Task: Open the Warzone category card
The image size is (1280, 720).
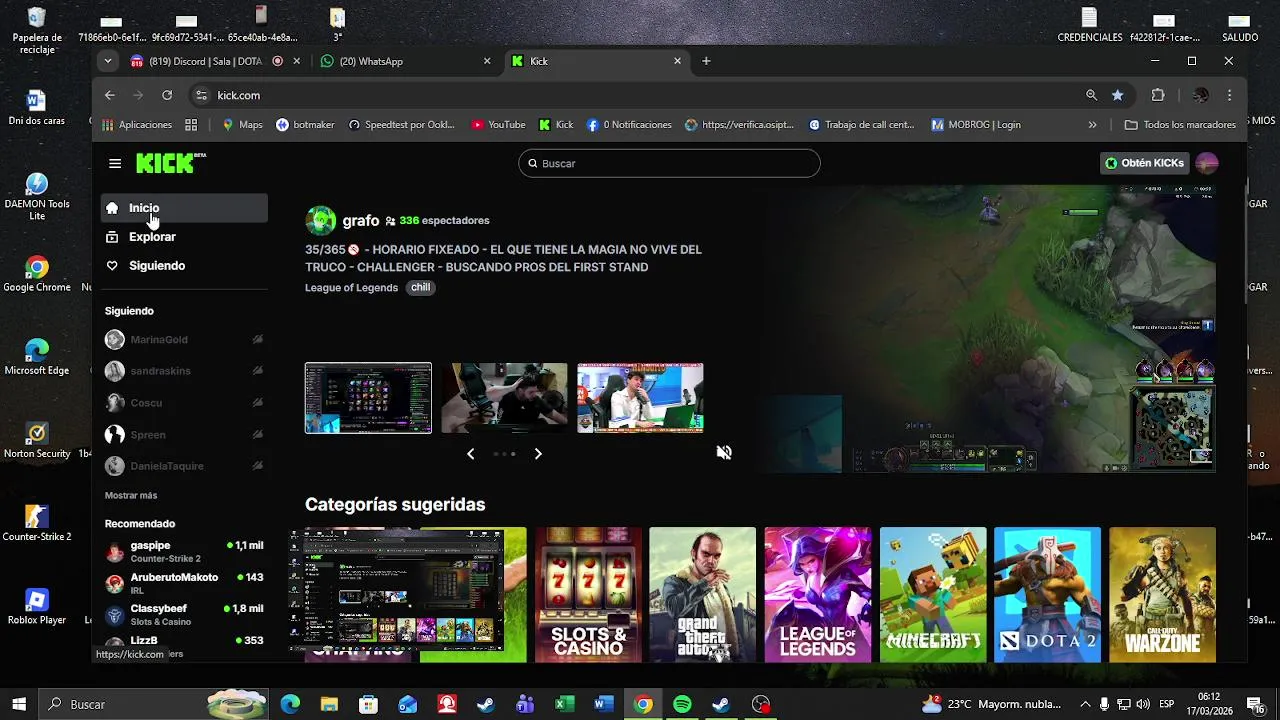Action: [1162, 594]
